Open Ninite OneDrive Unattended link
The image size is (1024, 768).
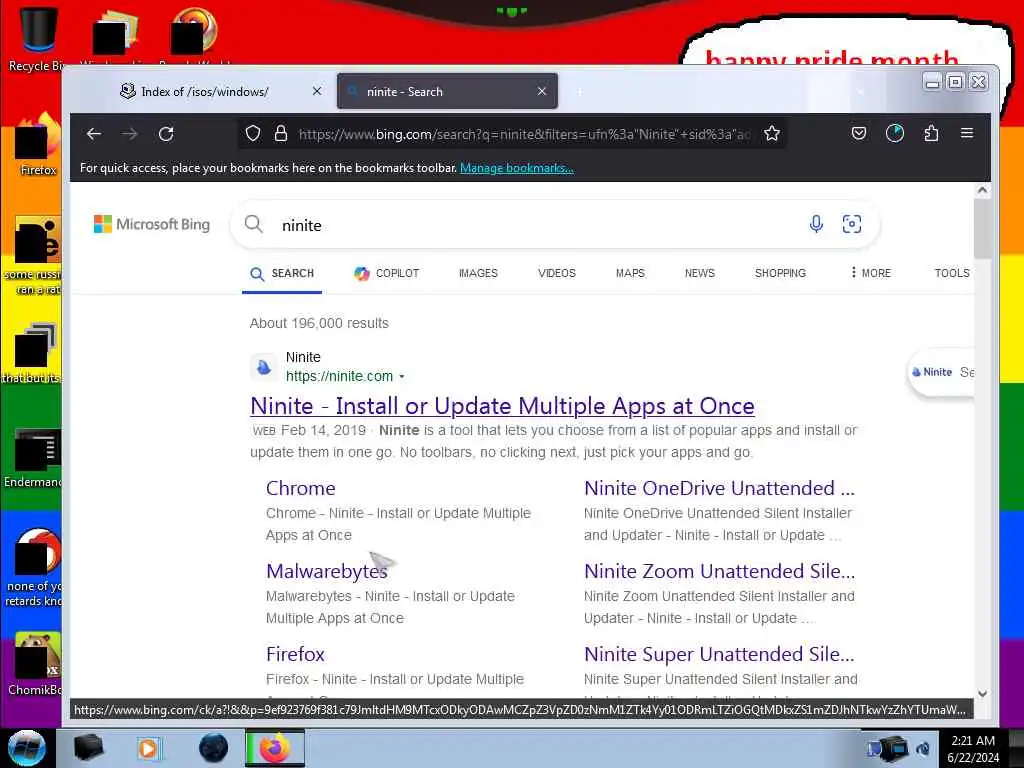(x=719, y=488)
